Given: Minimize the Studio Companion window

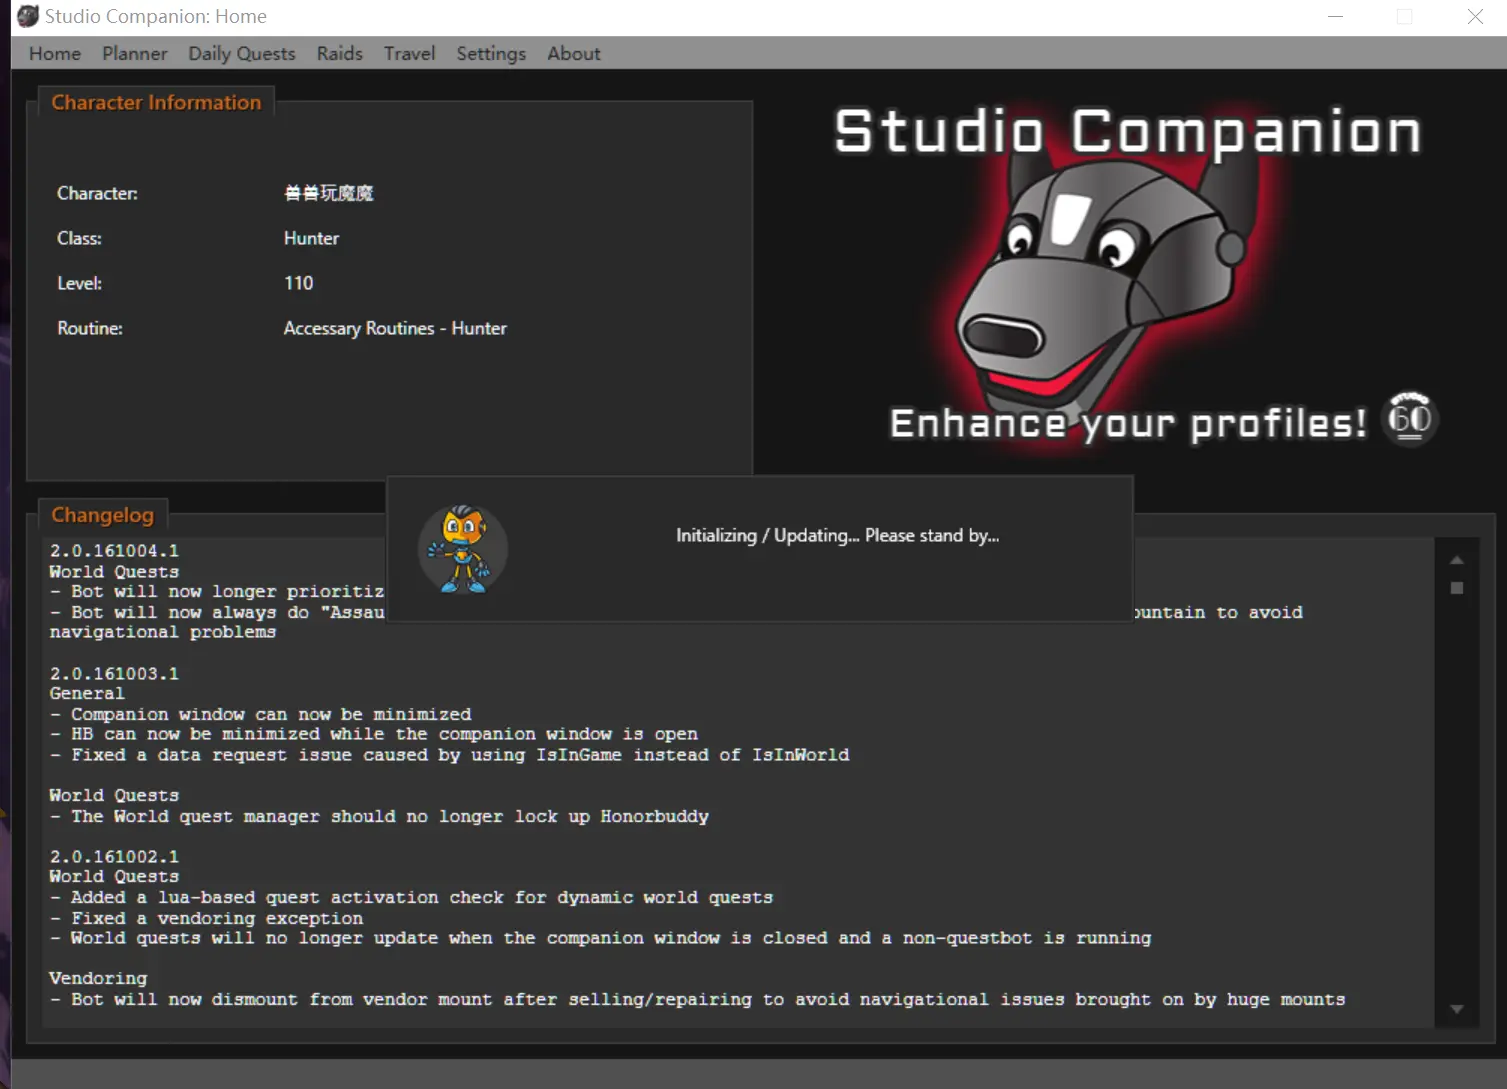Looking at the screenshot, I should [x=1335, y=16].
